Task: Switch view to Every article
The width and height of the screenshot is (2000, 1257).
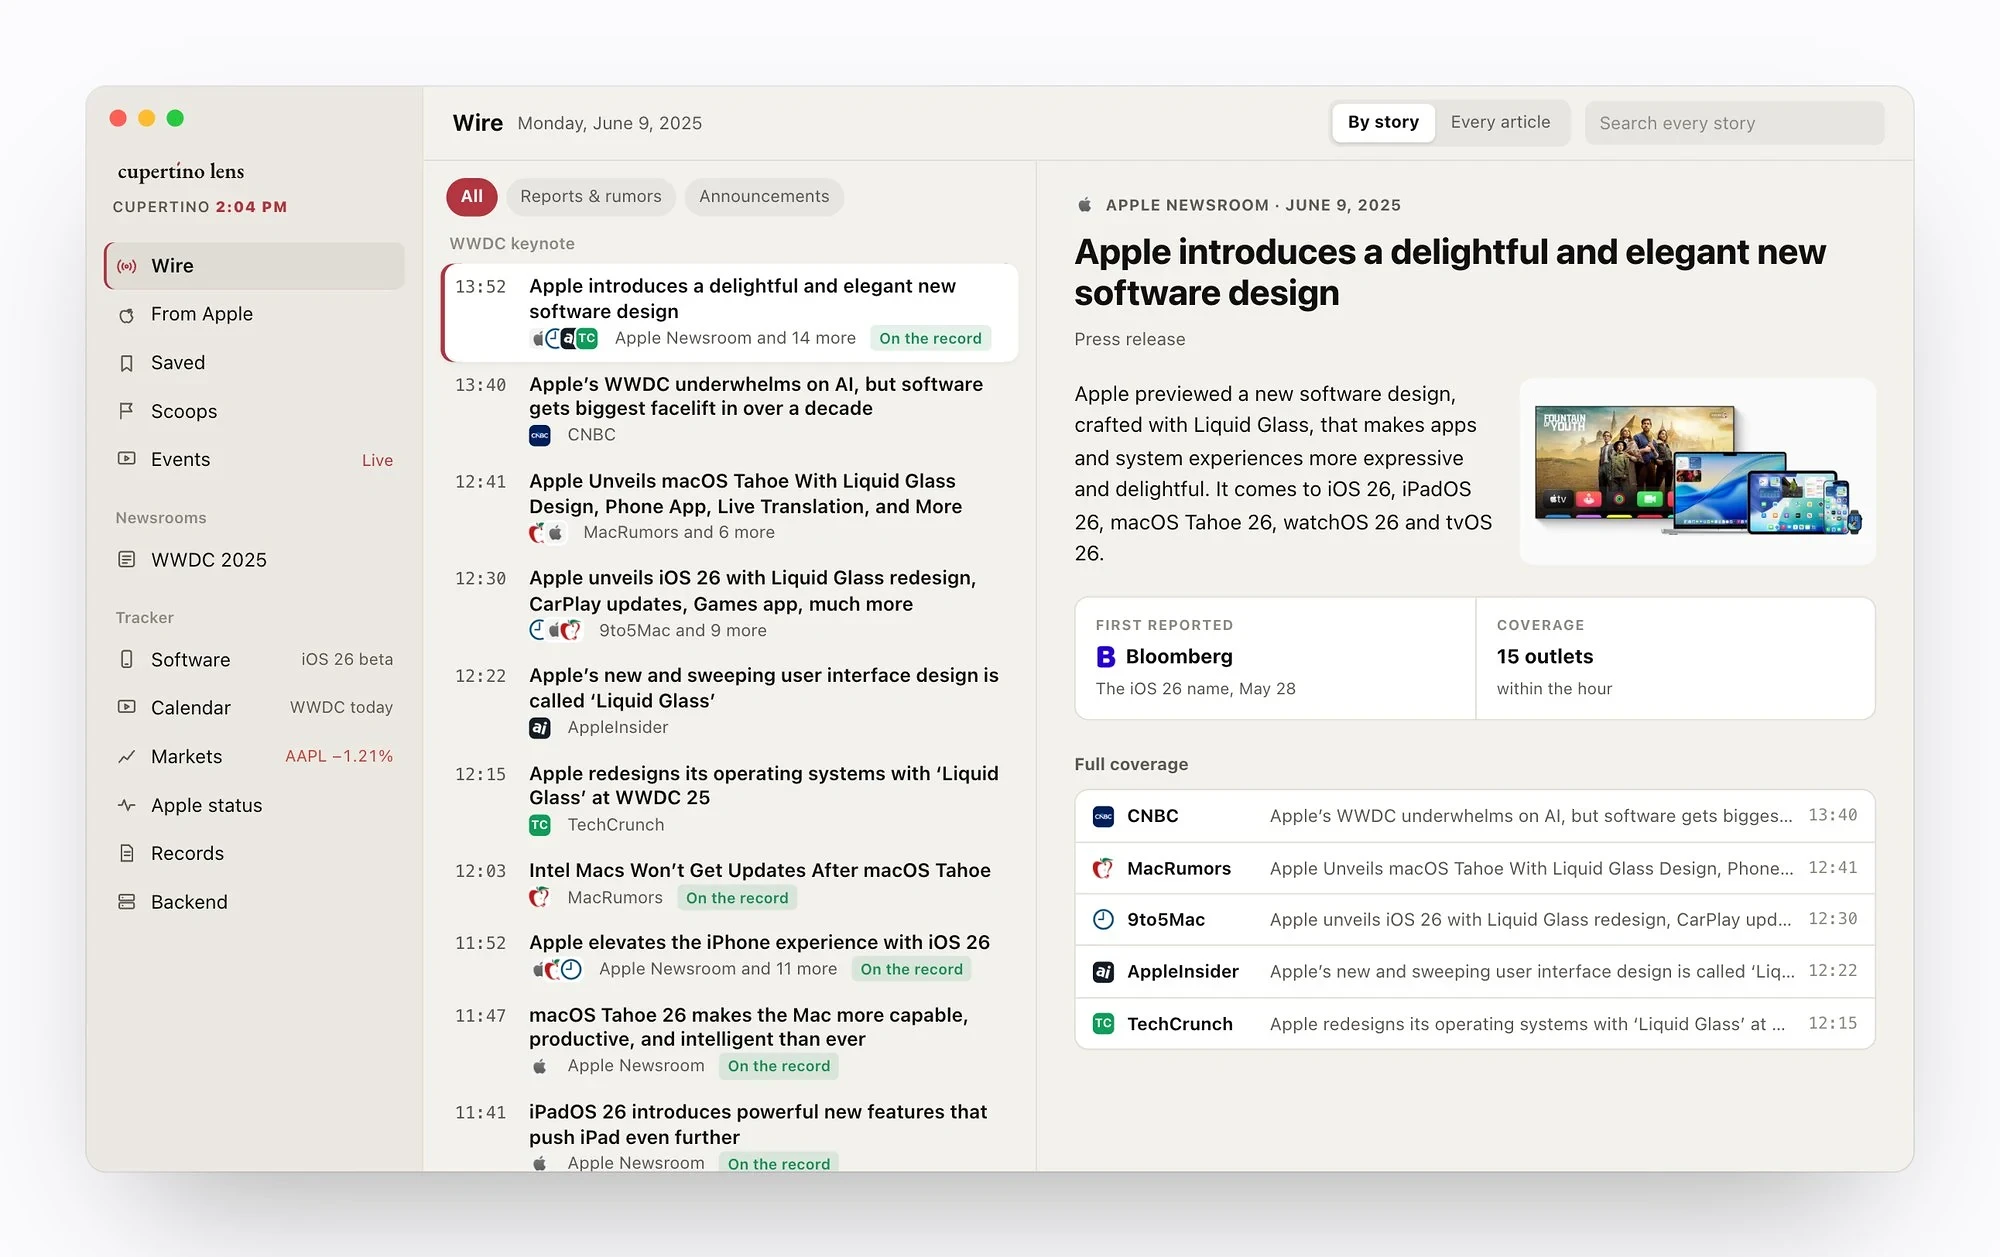Action: [x=1500, y=123]
